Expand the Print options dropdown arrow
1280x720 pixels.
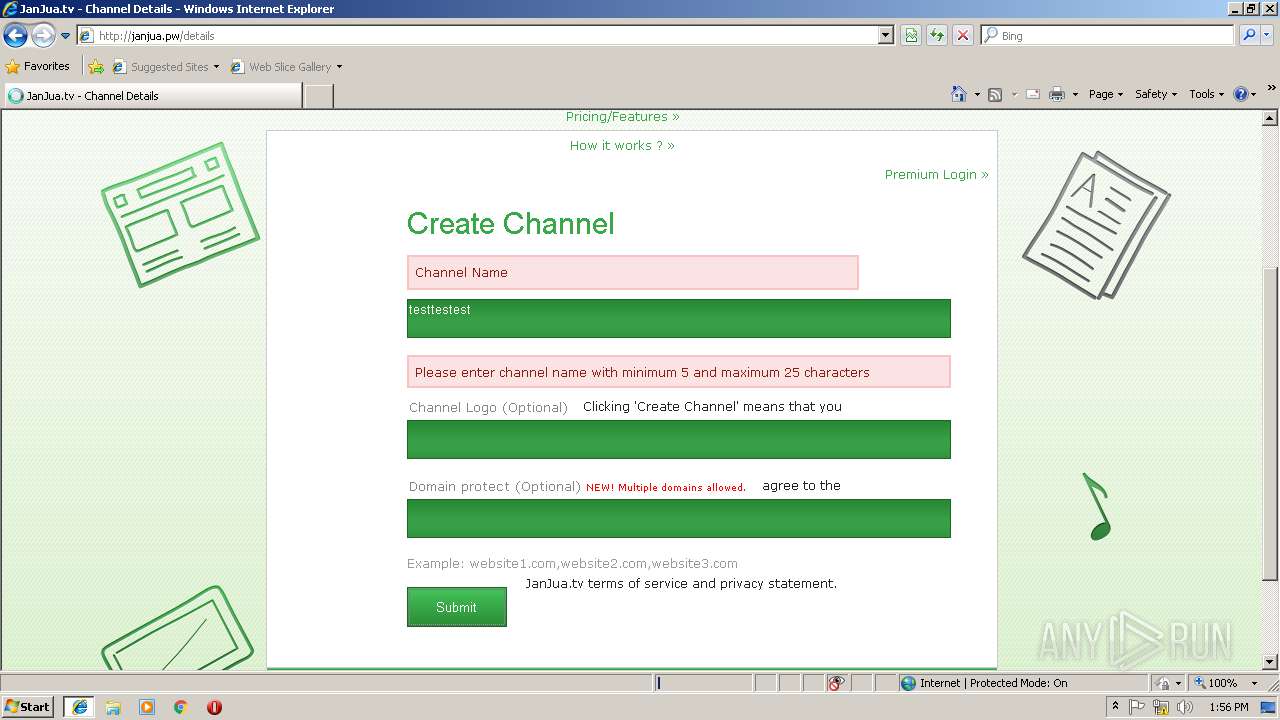(x=1075, y=94)
